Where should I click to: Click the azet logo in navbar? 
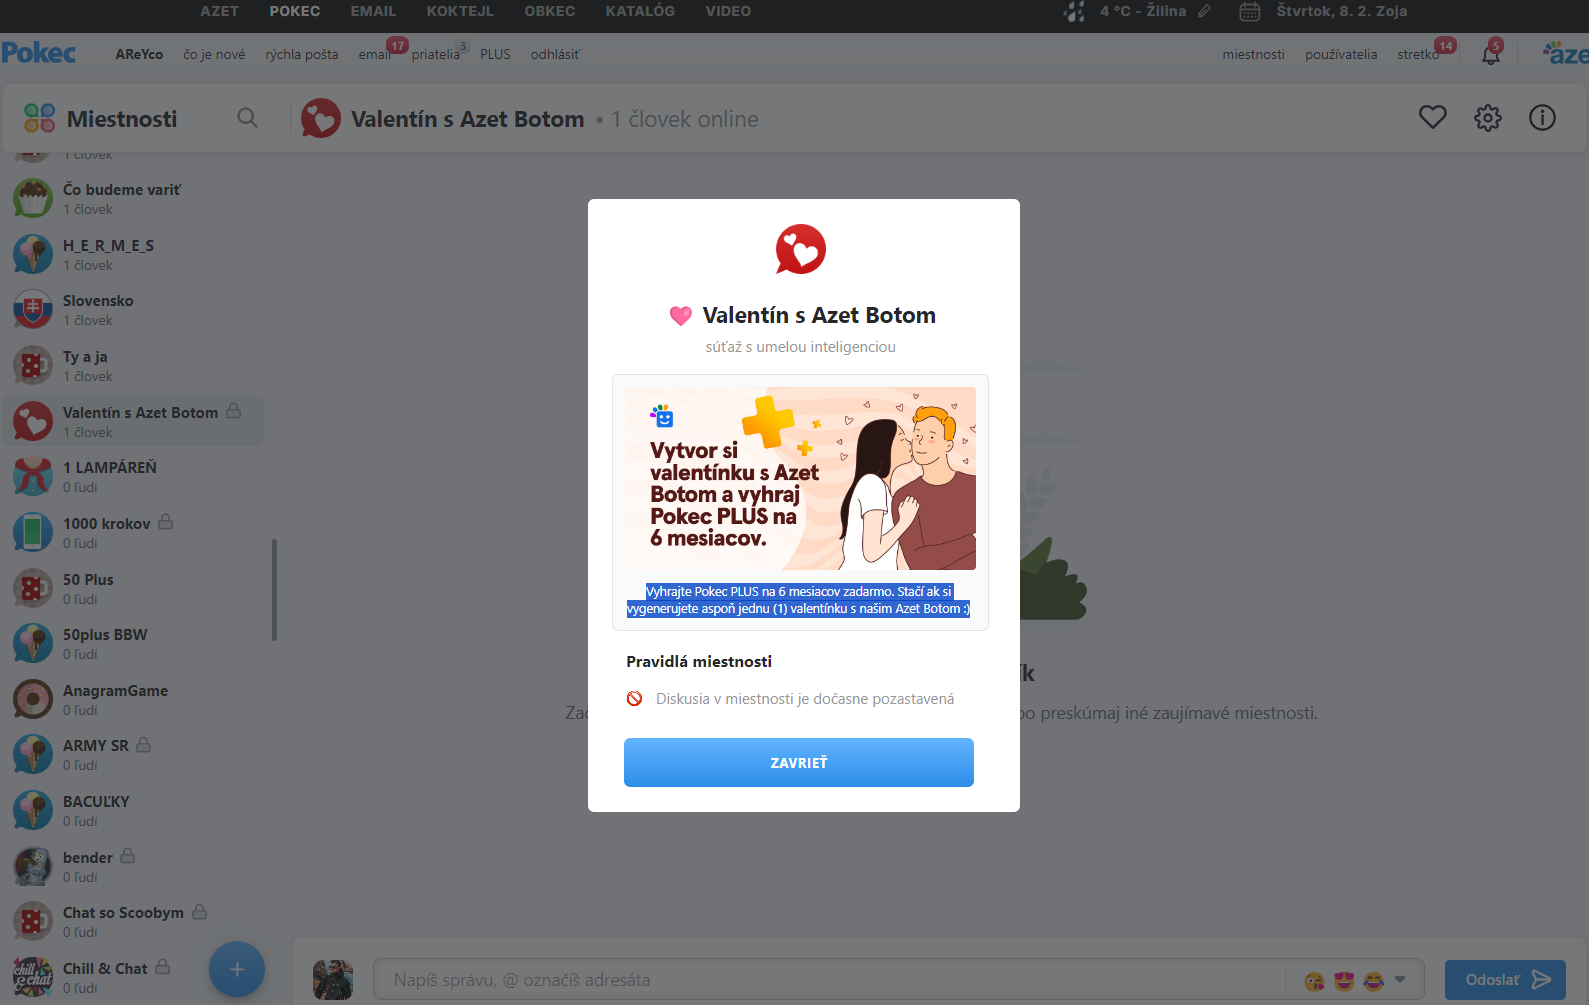pyautogui.click(x=1565, y=54)
